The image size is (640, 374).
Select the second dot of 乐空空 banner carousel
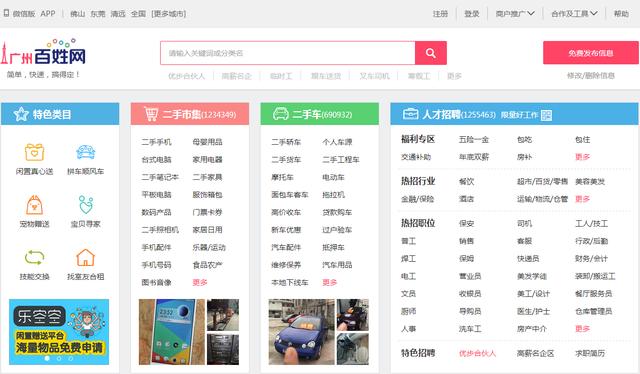pos(59,358)
